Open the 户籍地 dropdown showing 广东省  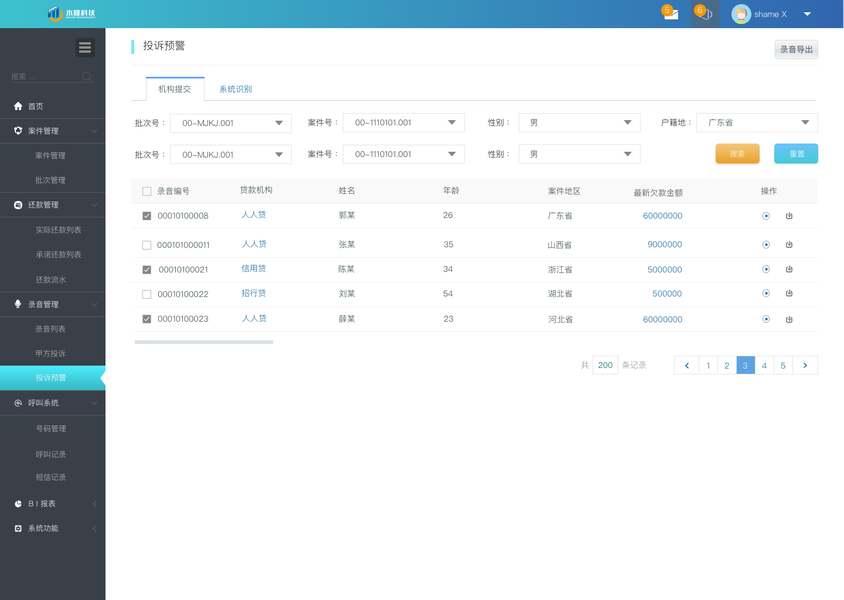pyautogui.click(x=757, y=123)
